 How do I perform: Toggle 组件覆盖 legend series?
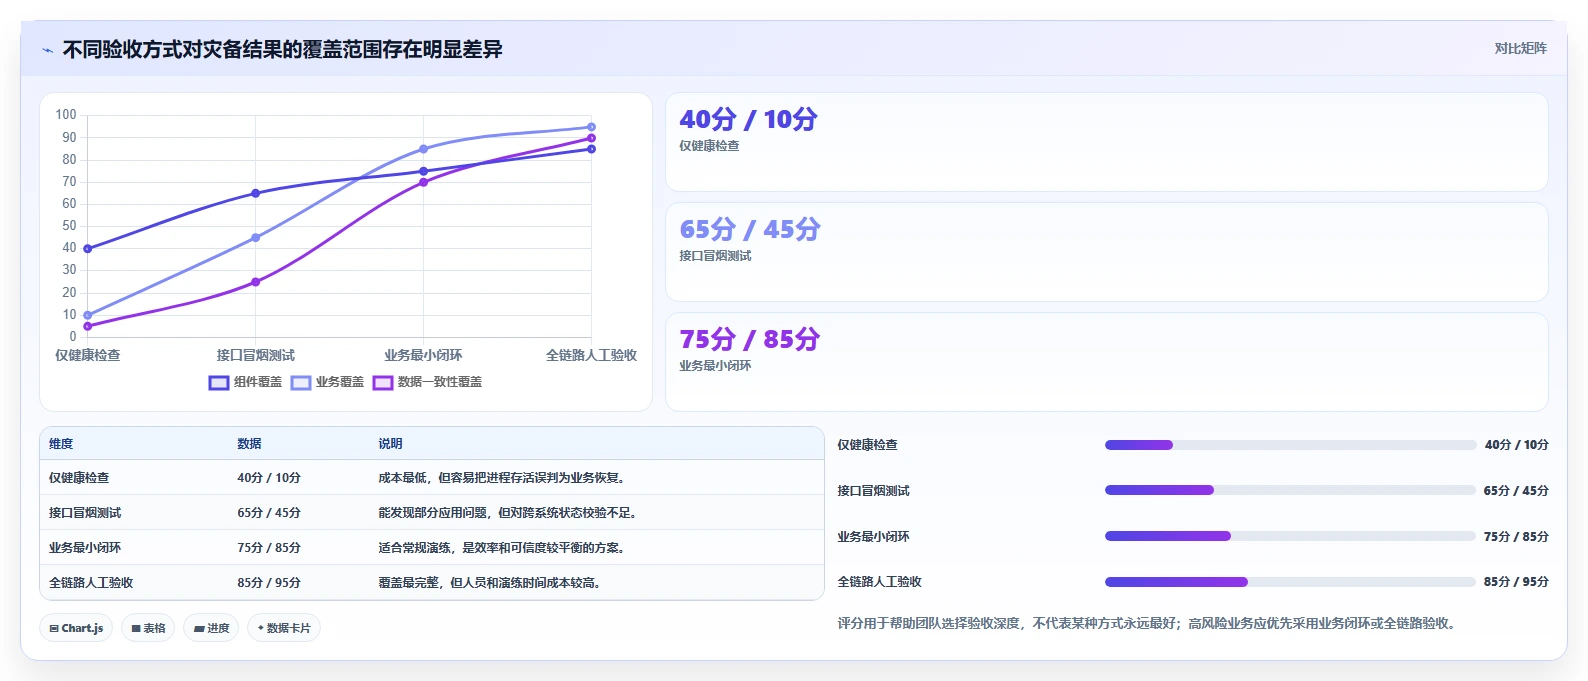pyautogui.click(x=245, y=382)
